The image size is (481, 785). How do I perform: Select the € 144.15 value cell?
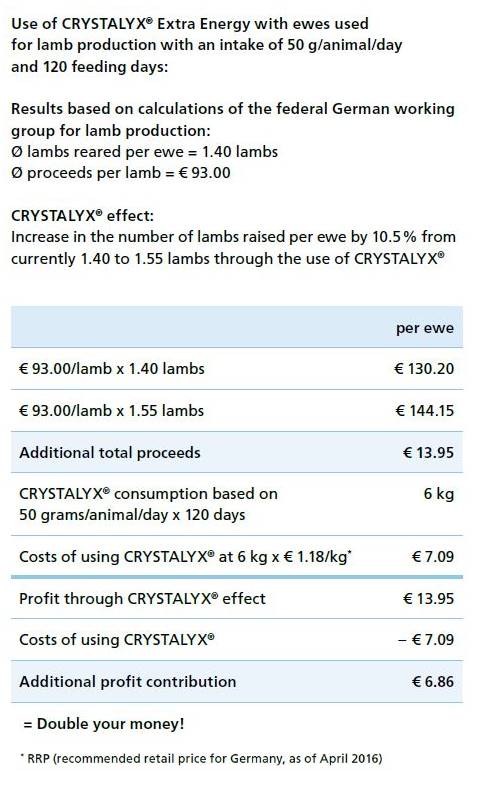tap(424, 411)
